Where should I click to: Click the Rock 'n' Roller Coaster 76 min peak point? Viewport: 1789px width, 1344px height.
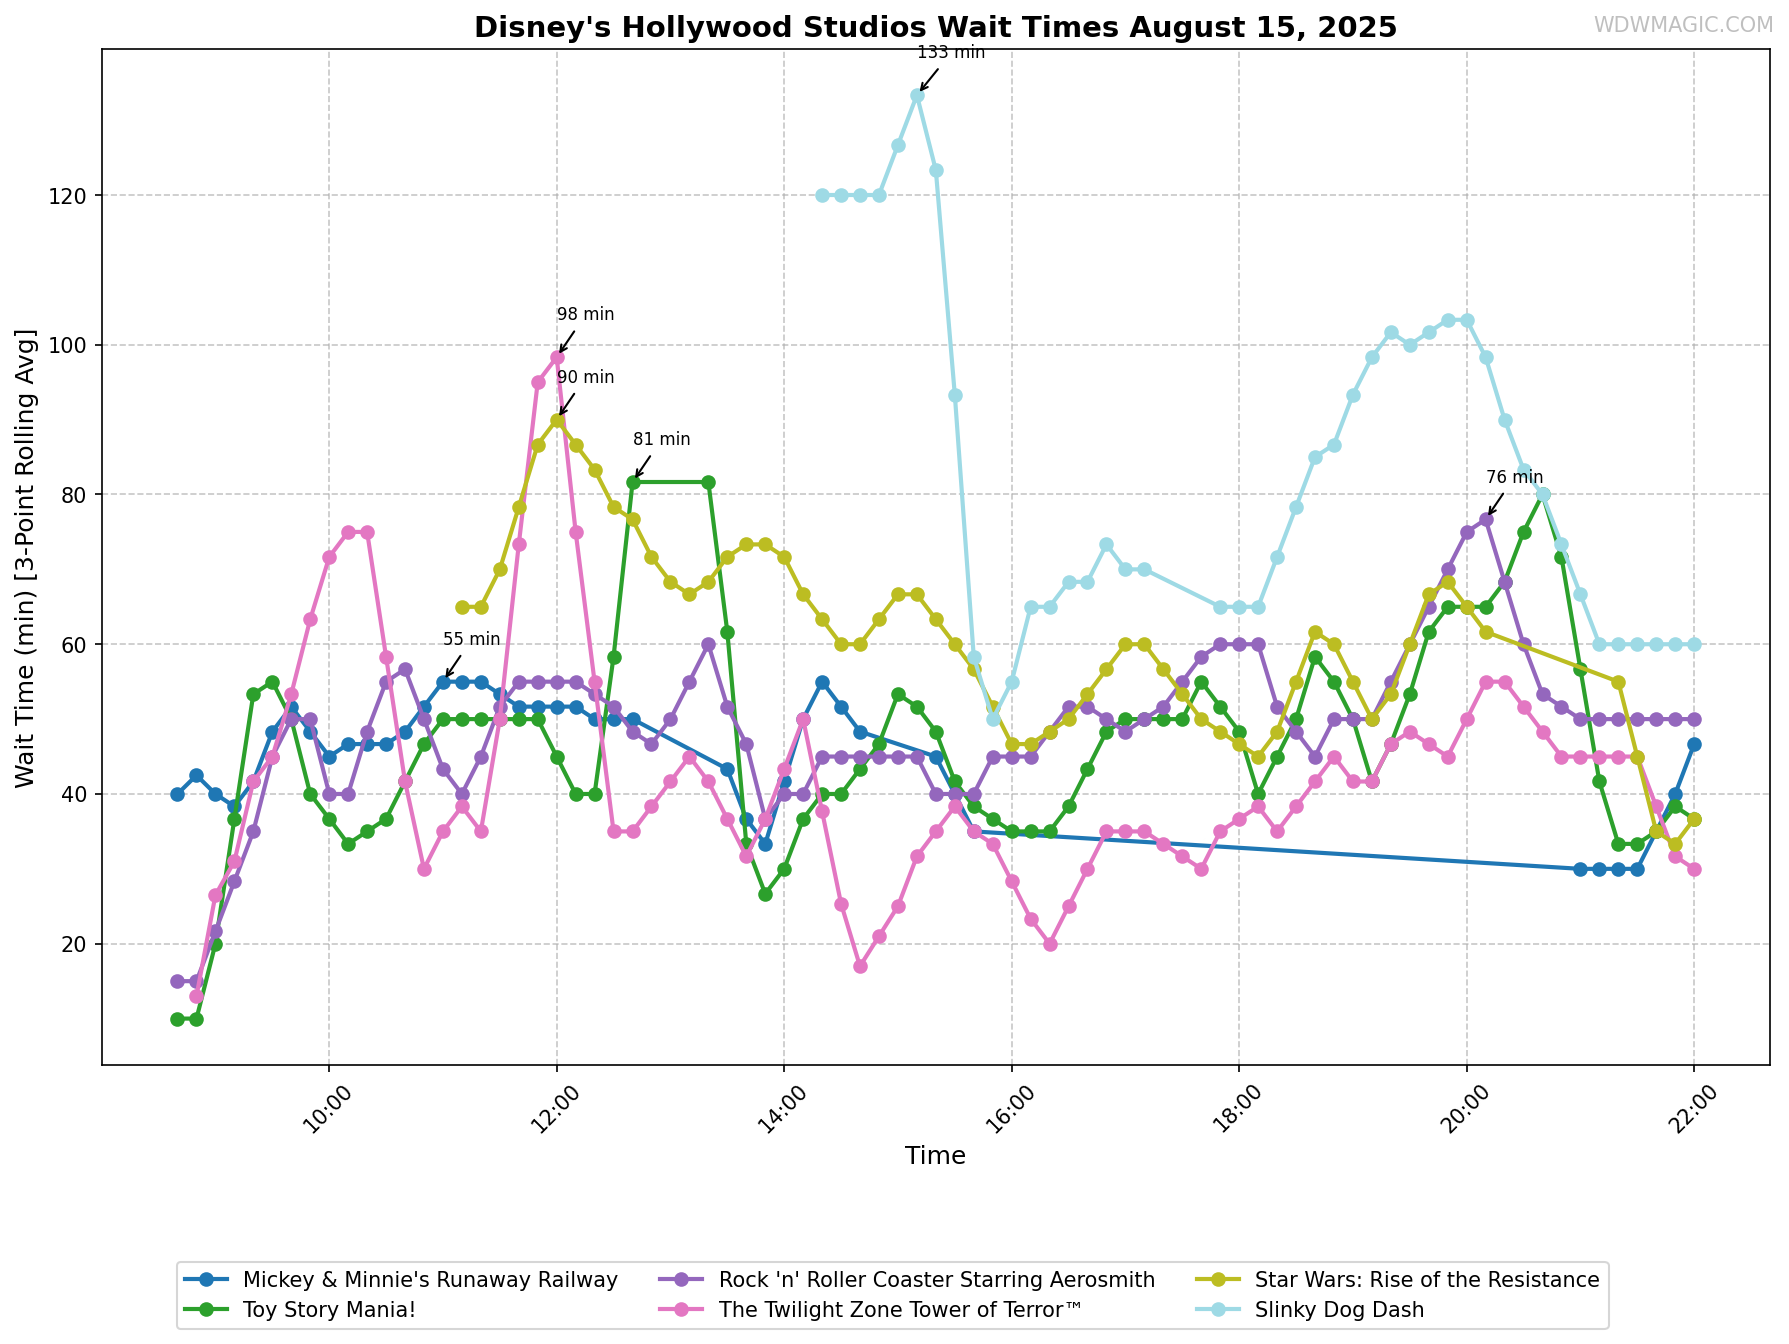1486,519
